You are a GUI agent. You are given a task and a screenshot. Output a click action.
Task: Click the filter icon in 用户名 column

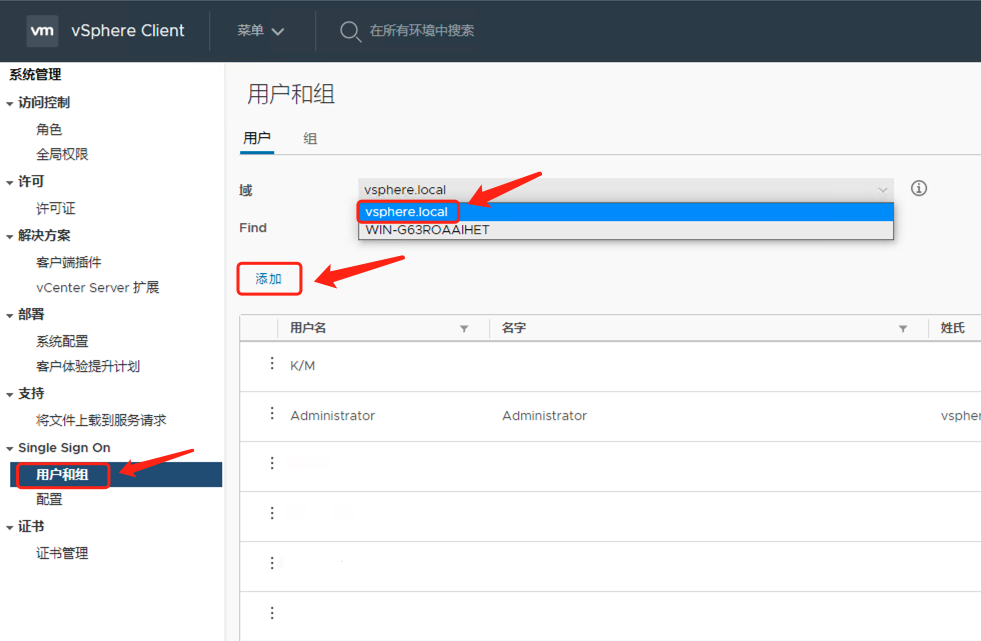(464, 328)
